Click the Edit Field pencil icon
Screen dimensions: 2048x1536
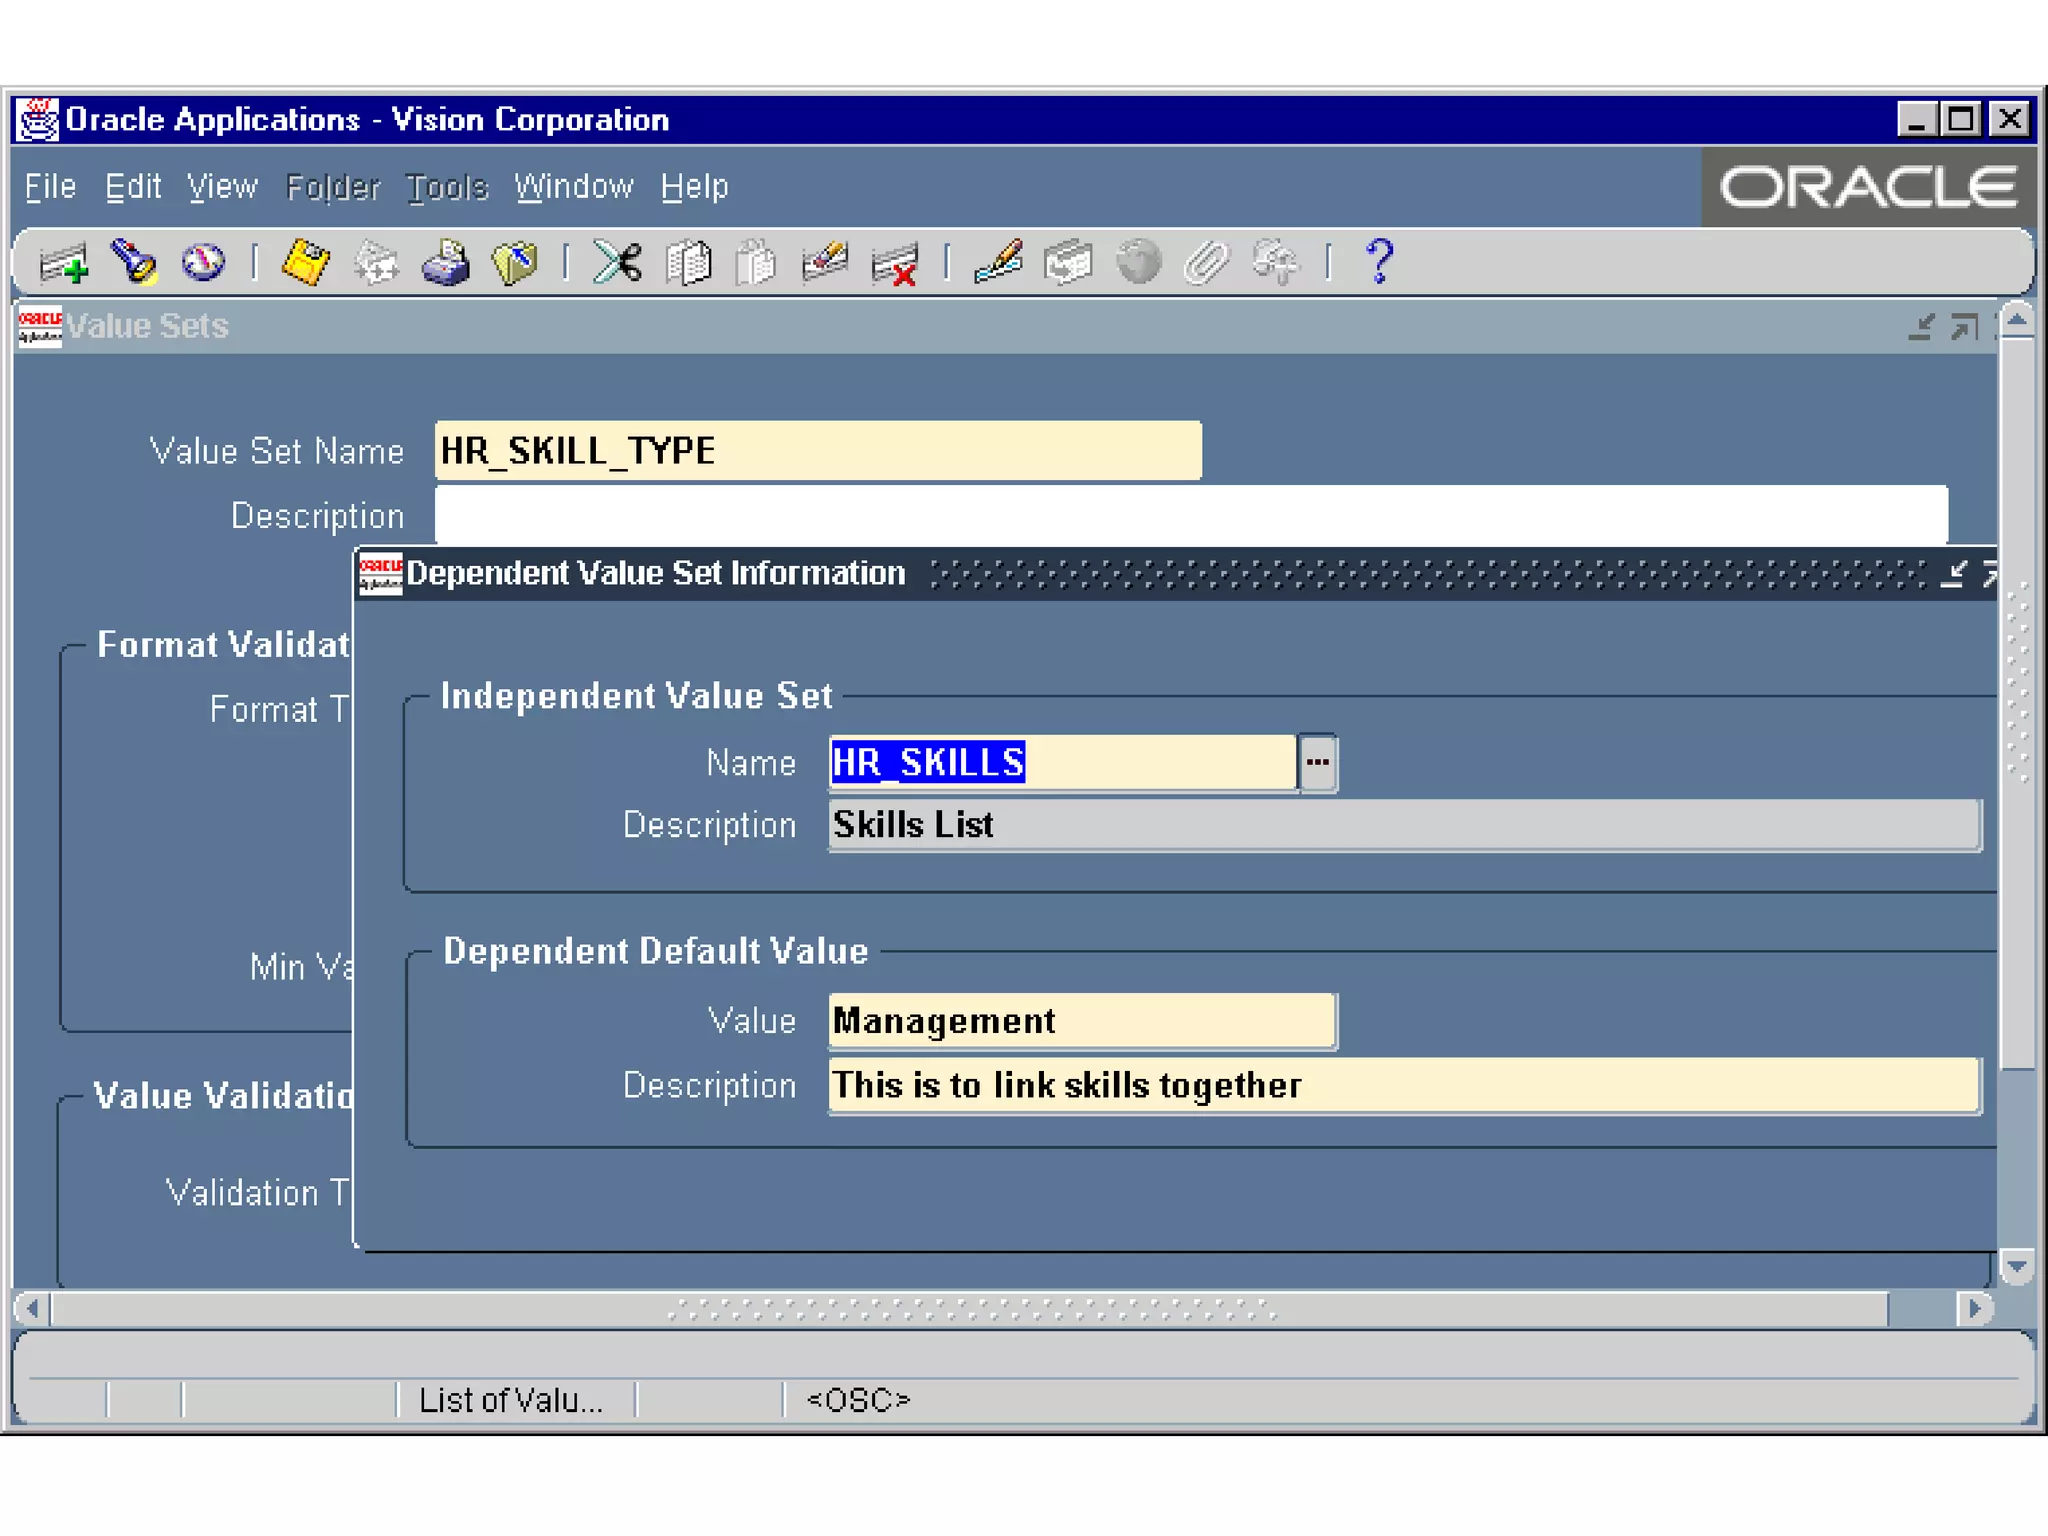[998, 264]
